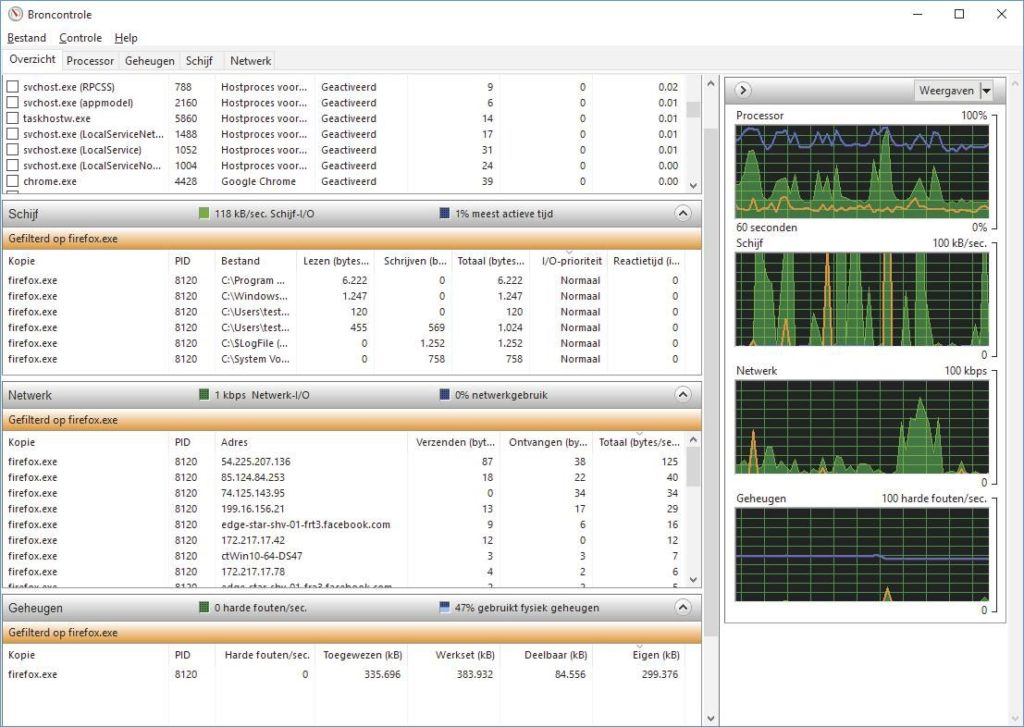Click the PID column header in Schijf table

(x=182, y=261)
